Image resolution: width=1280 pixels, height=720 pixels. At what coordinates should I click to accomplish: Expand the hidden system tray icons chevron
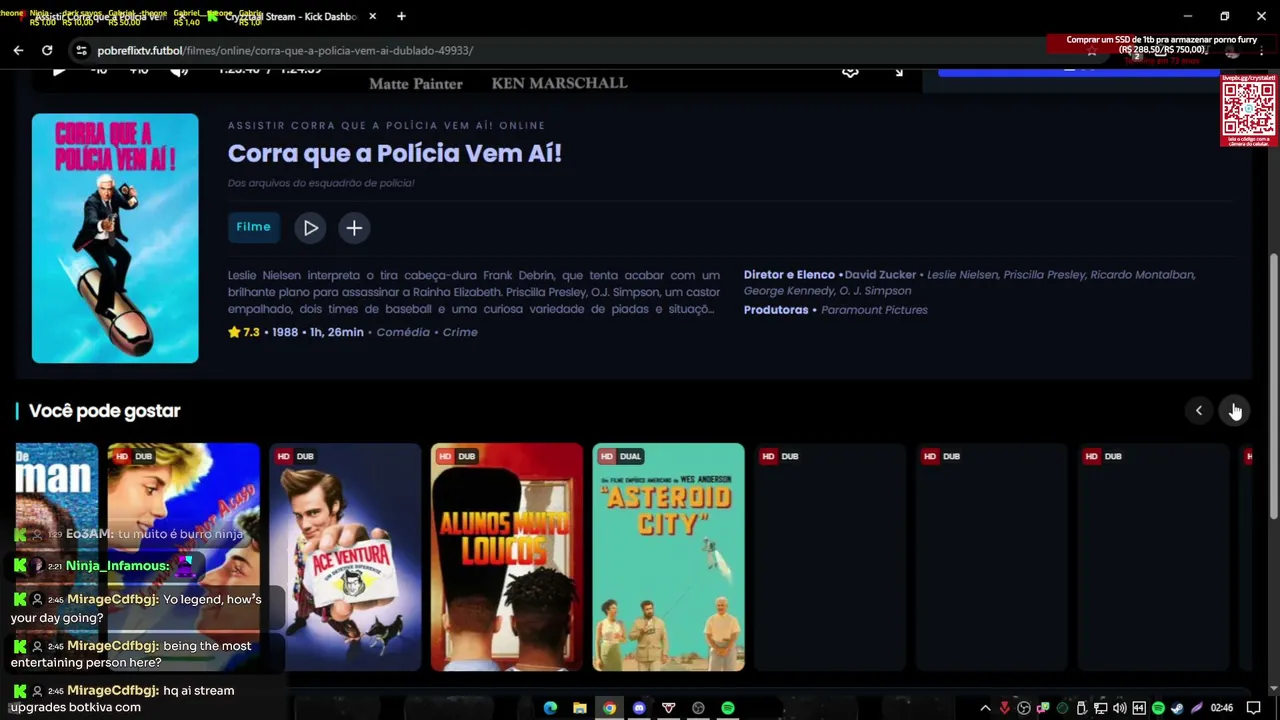tap(985, 708)
